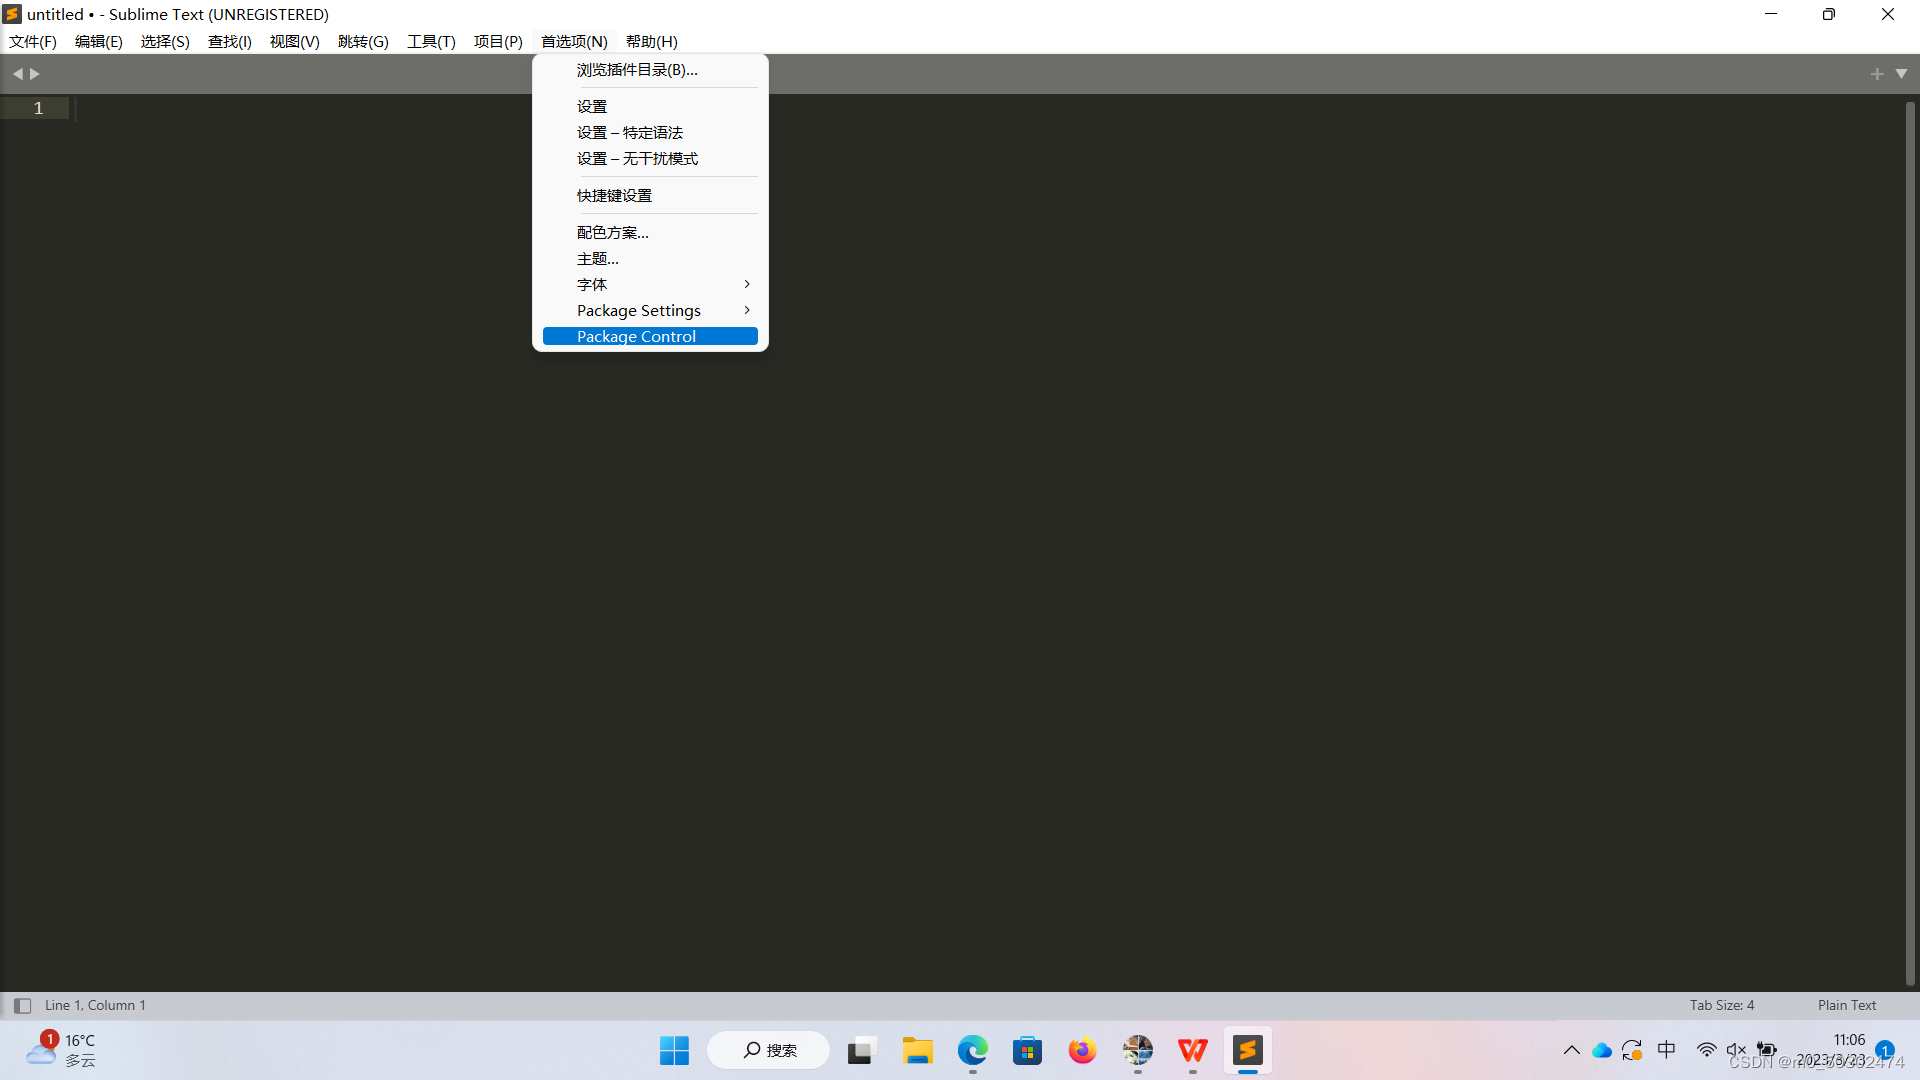This screenshot has width=1920, height=1080.
Task: Click the muted speaker icon in system tray
Action: point(1736,1050)
